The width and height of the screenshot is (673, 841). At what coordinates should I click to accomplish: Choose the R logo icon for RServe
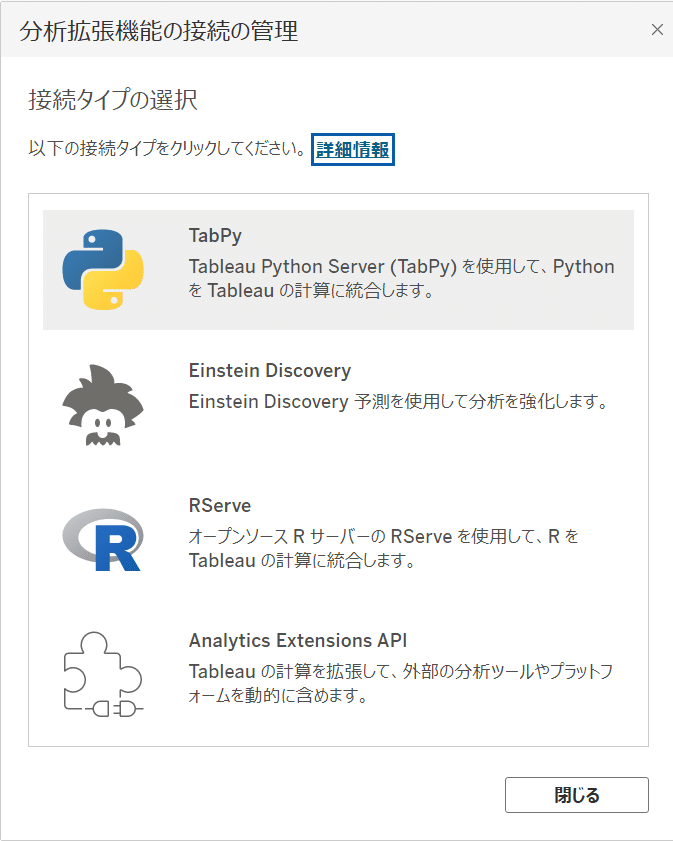103,540
